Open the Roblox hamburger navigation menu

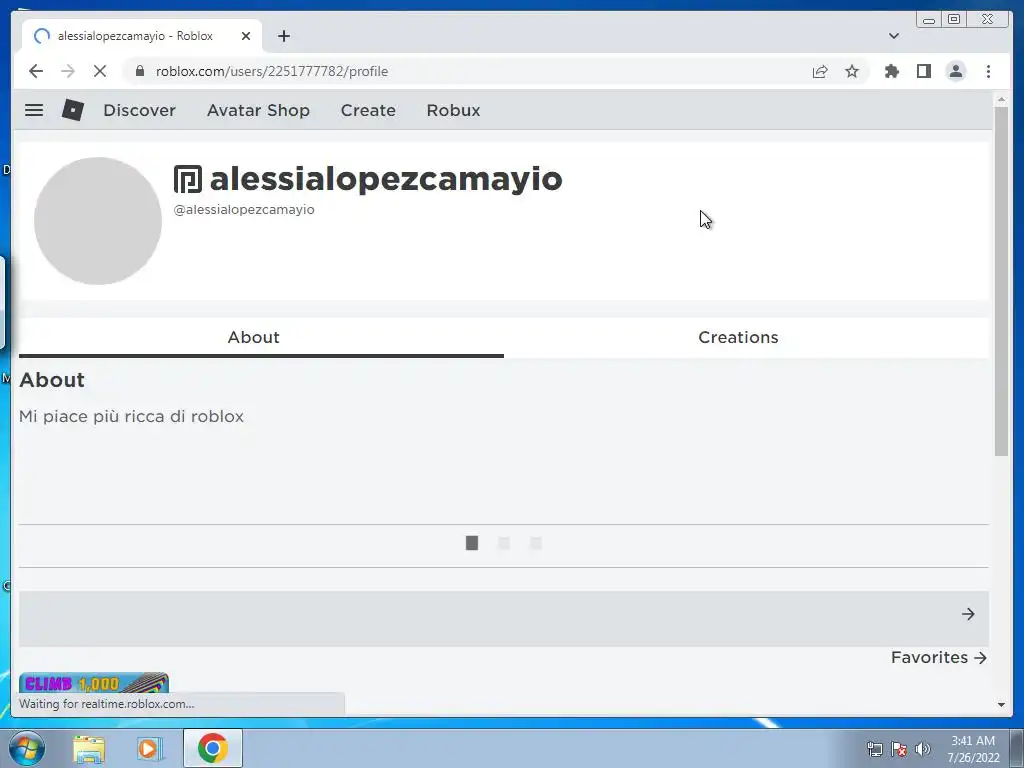[x=34, y=110]
